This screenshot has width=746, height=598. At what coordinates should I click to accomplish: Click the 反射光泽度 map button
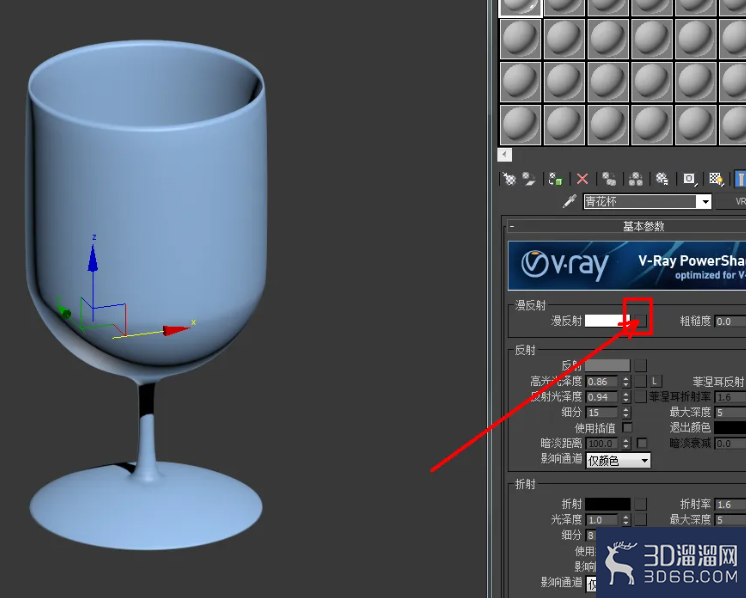[641, 396]
